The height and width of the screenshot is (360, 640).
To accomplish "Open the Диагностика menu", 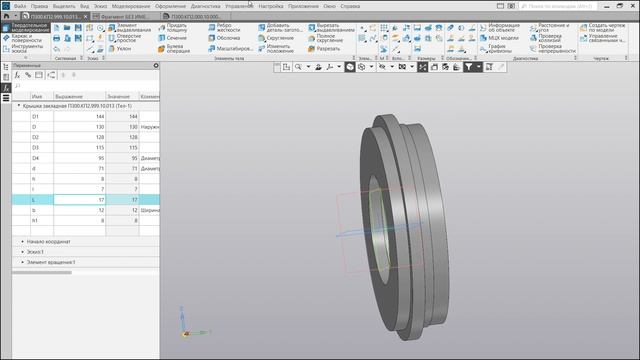I will coord(205,6).
